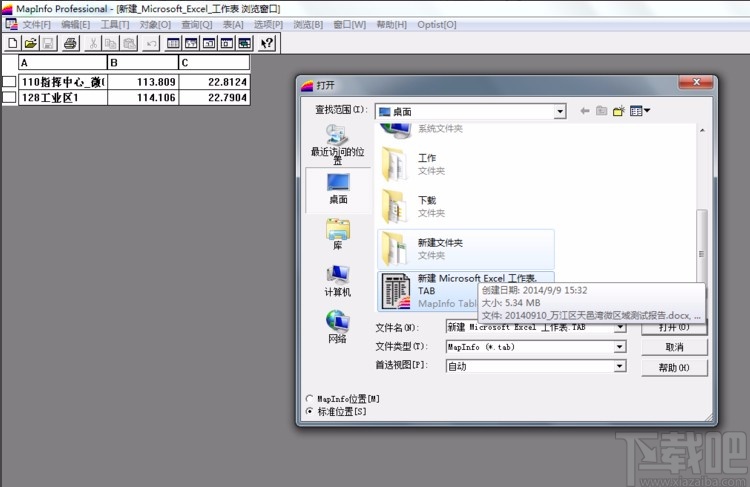Click column header B in browser table
The image size is (750, 487).
[143, 63]
